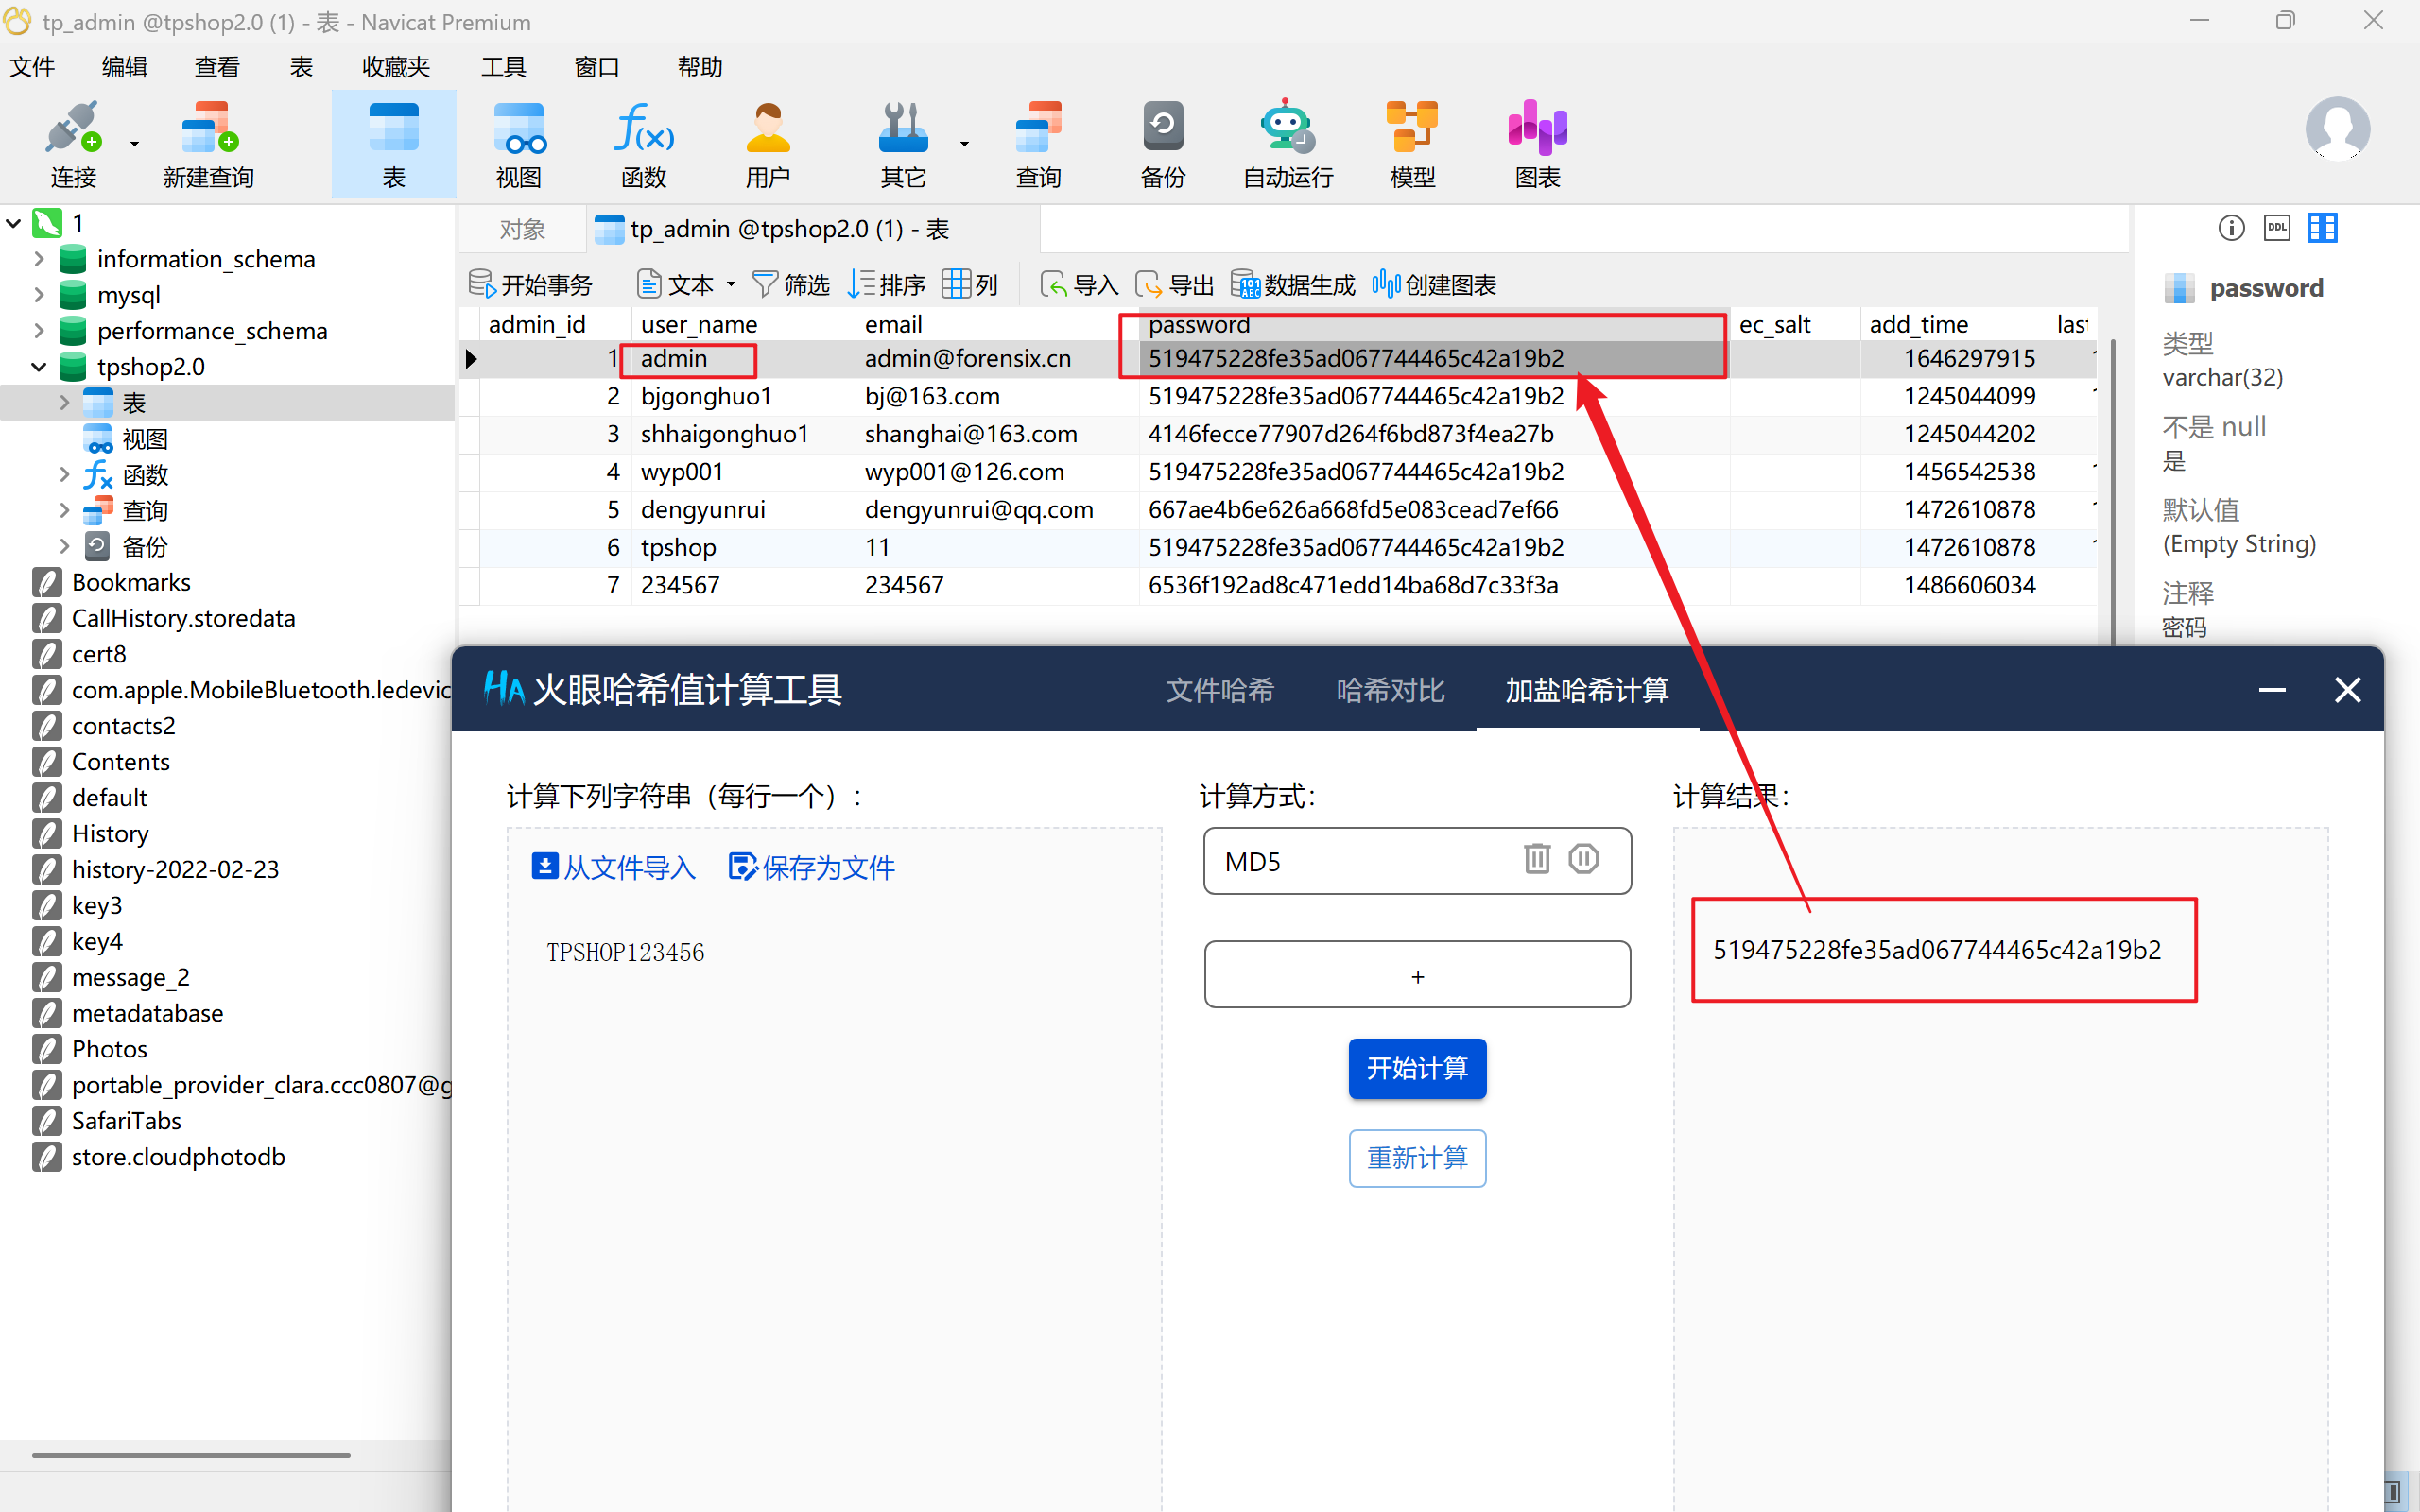Click the Filter button in table toolbar

(791, 285)
